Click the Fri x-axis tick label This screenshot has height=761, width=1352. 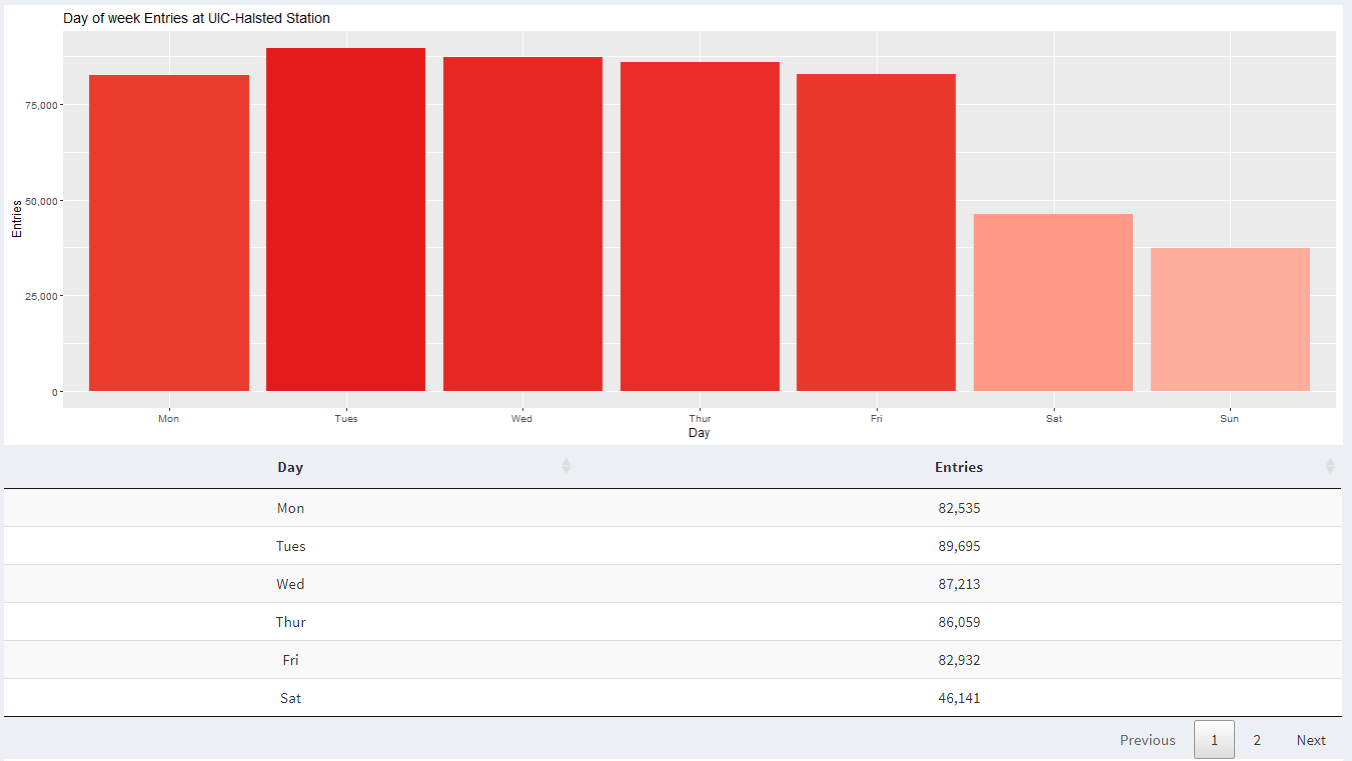click(x=877, y=419)
